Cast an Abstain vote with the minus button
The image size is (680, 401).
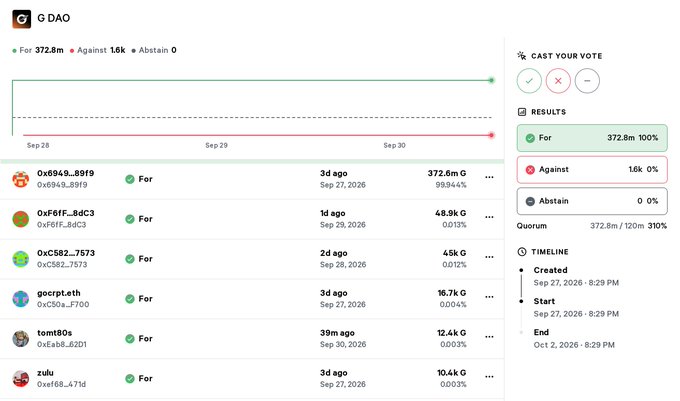[587, 81]
